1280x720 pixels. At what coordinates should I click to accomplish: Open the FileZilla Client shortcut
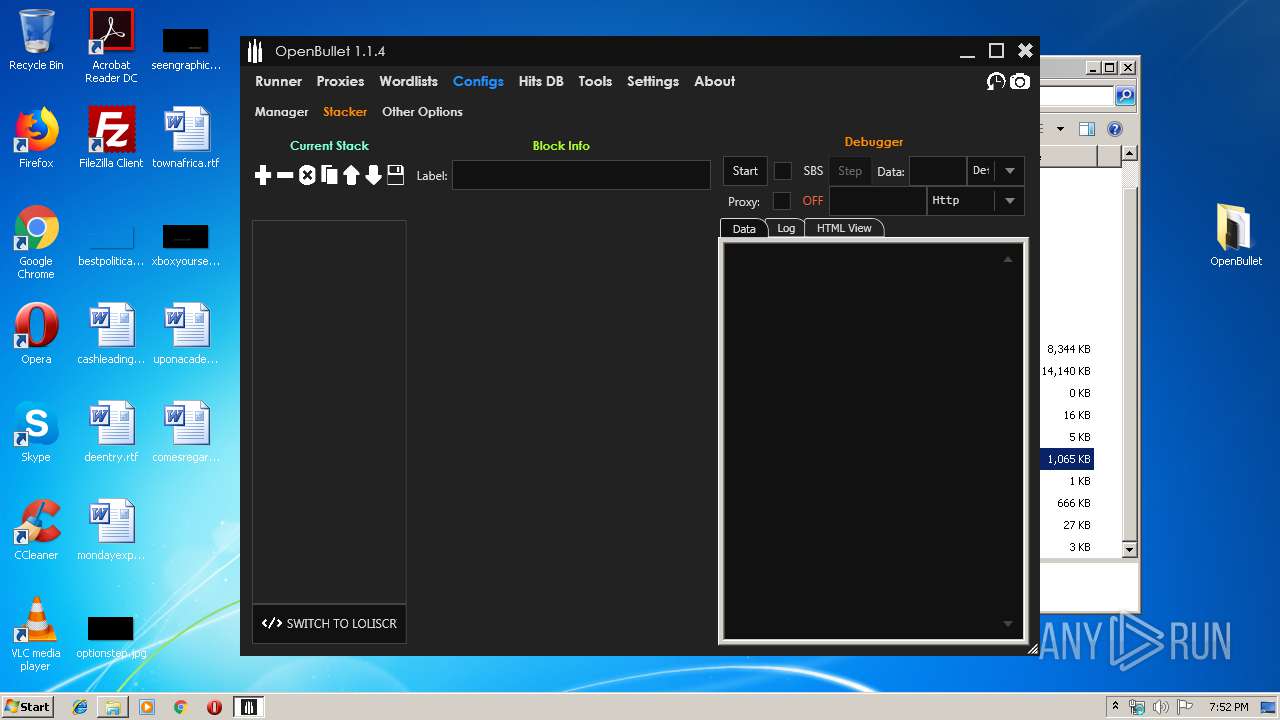[111, 138]
